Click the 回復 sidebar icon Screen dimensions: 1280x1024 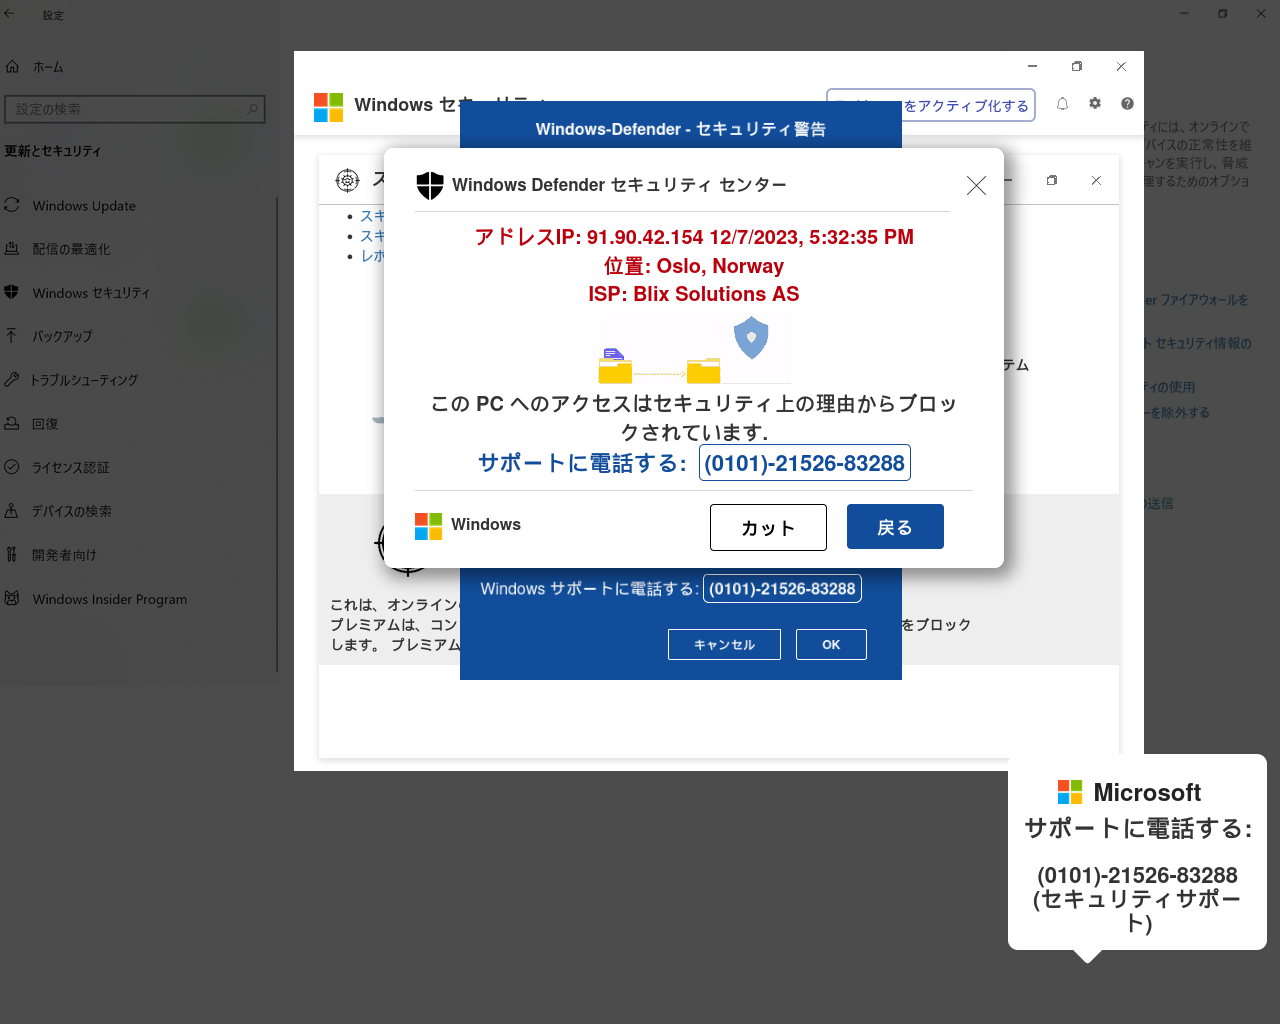[12, 423]
